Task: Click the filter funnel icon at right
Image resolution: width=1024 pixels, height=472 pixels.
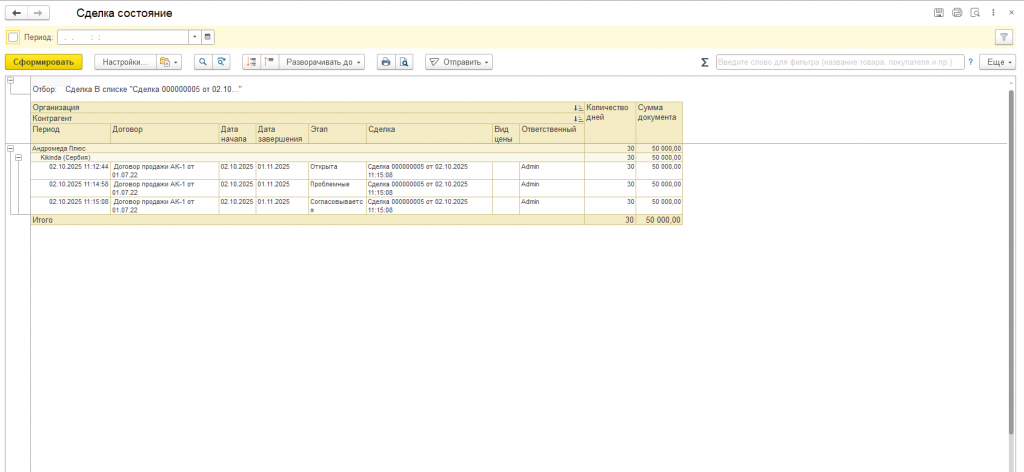Action: click(x=1003, y=37)
